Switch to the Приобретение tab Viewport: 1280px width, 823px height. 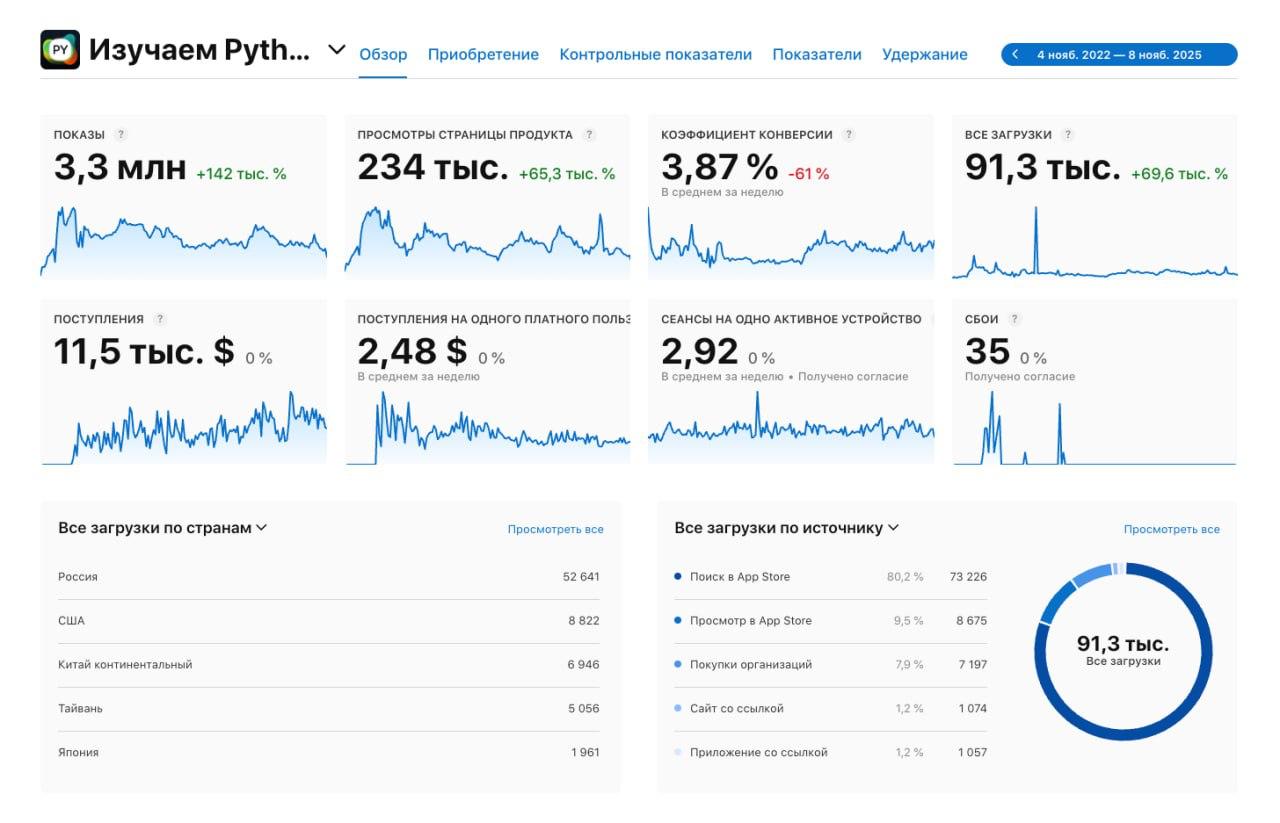[x=483, y=54]
